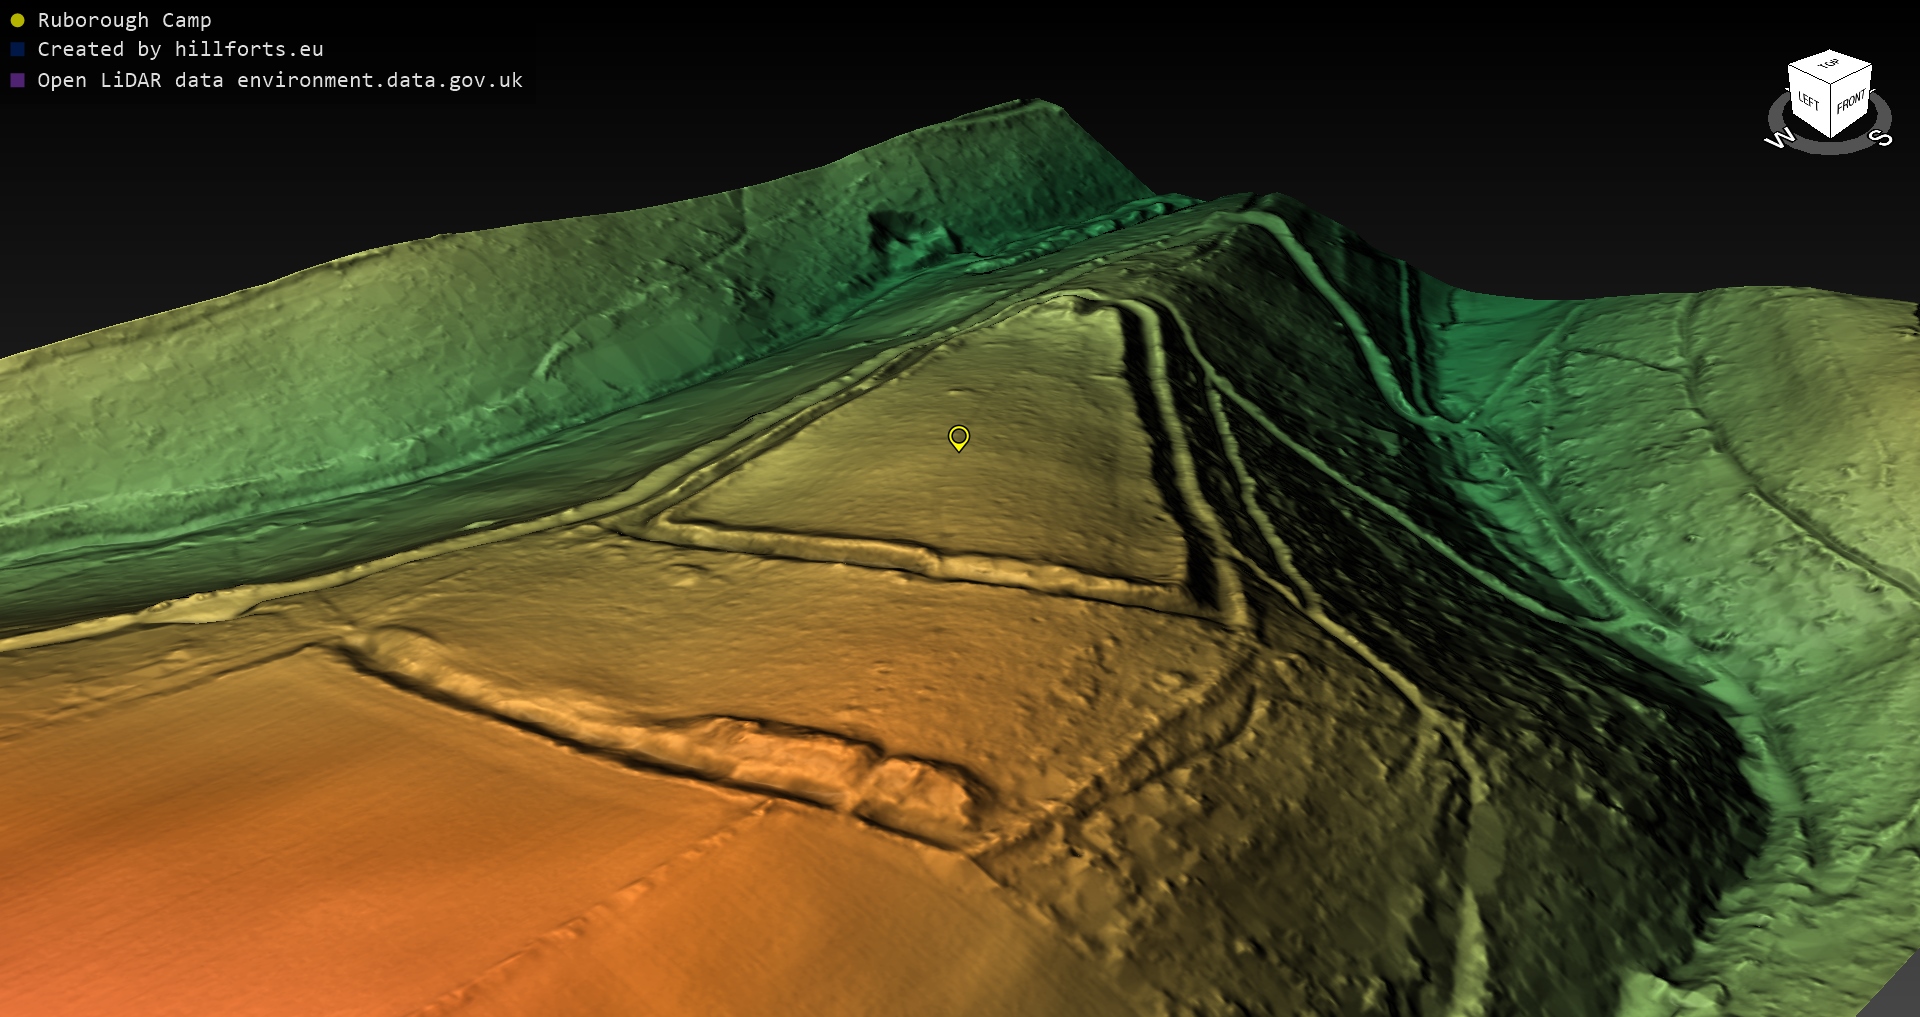Click the purple square beside Open LiDAR data
This screenshot has width=1920, height=1017.
coord(17,80)
